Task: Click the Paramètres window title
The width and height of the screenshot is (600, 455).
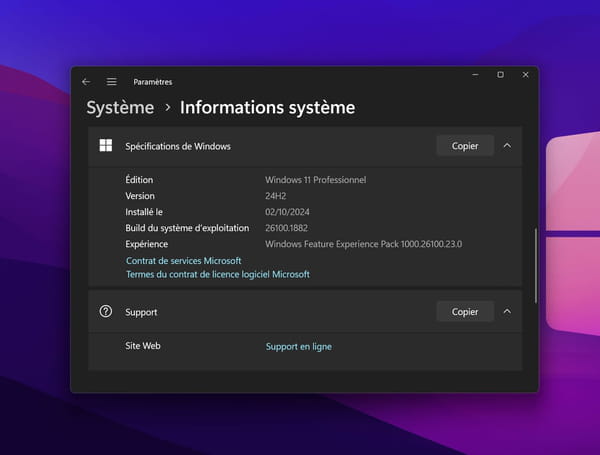Action: (153, 82)
